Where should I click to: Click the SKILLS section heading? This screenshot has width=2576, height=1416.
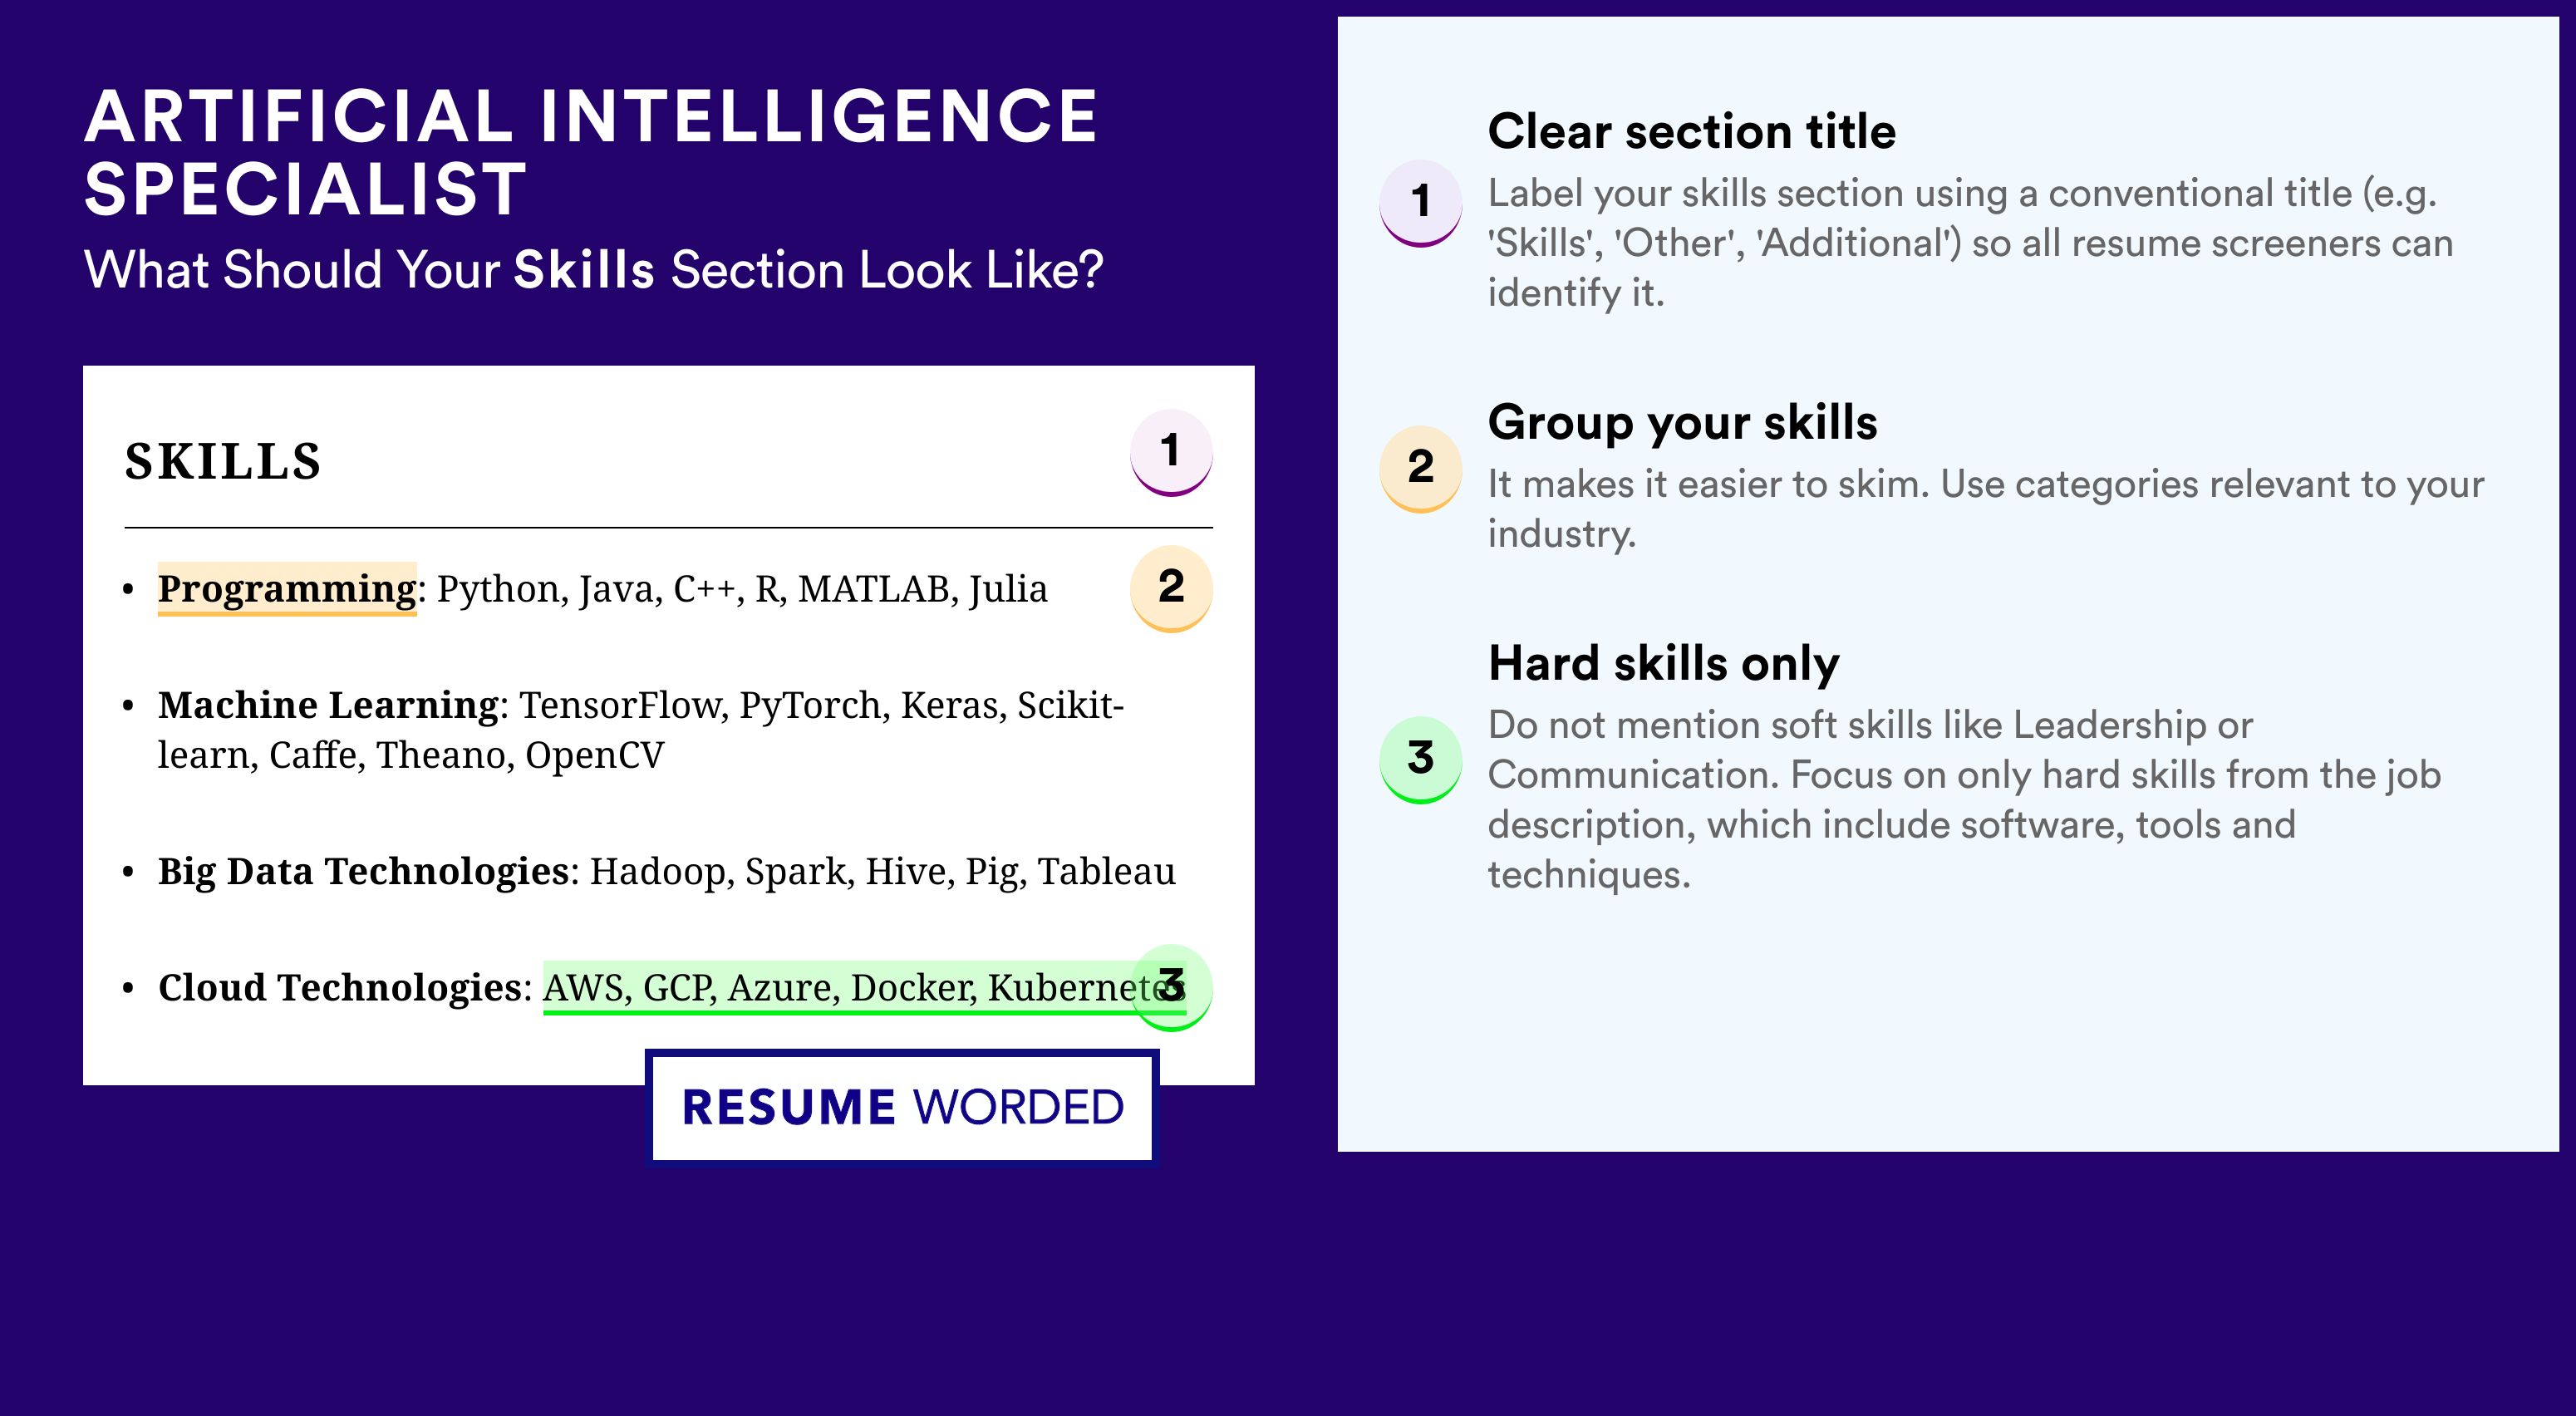point(222,462)
